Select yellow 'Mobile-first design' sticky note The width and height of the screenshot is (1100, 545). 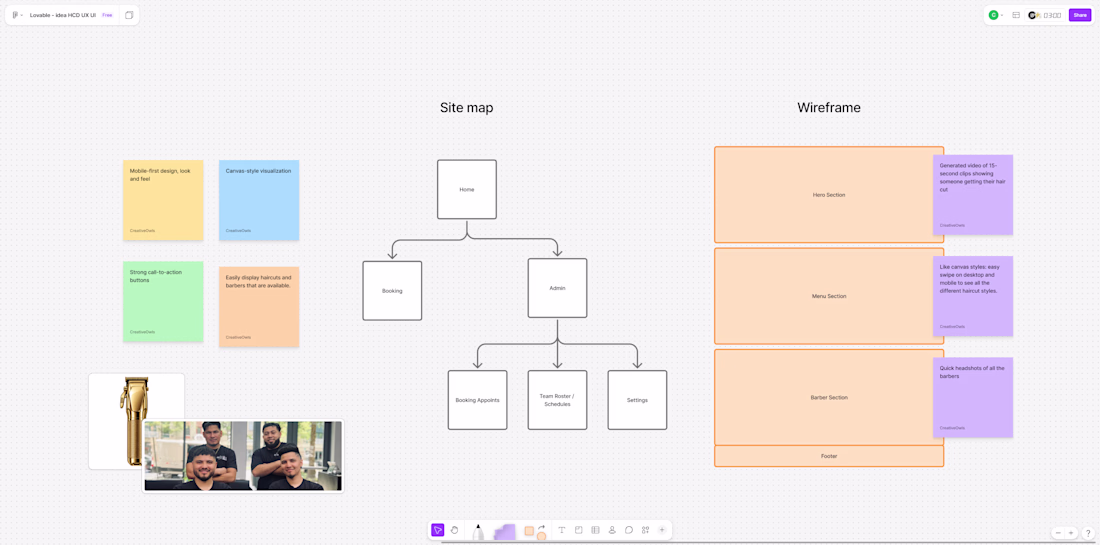pos(163,200)
